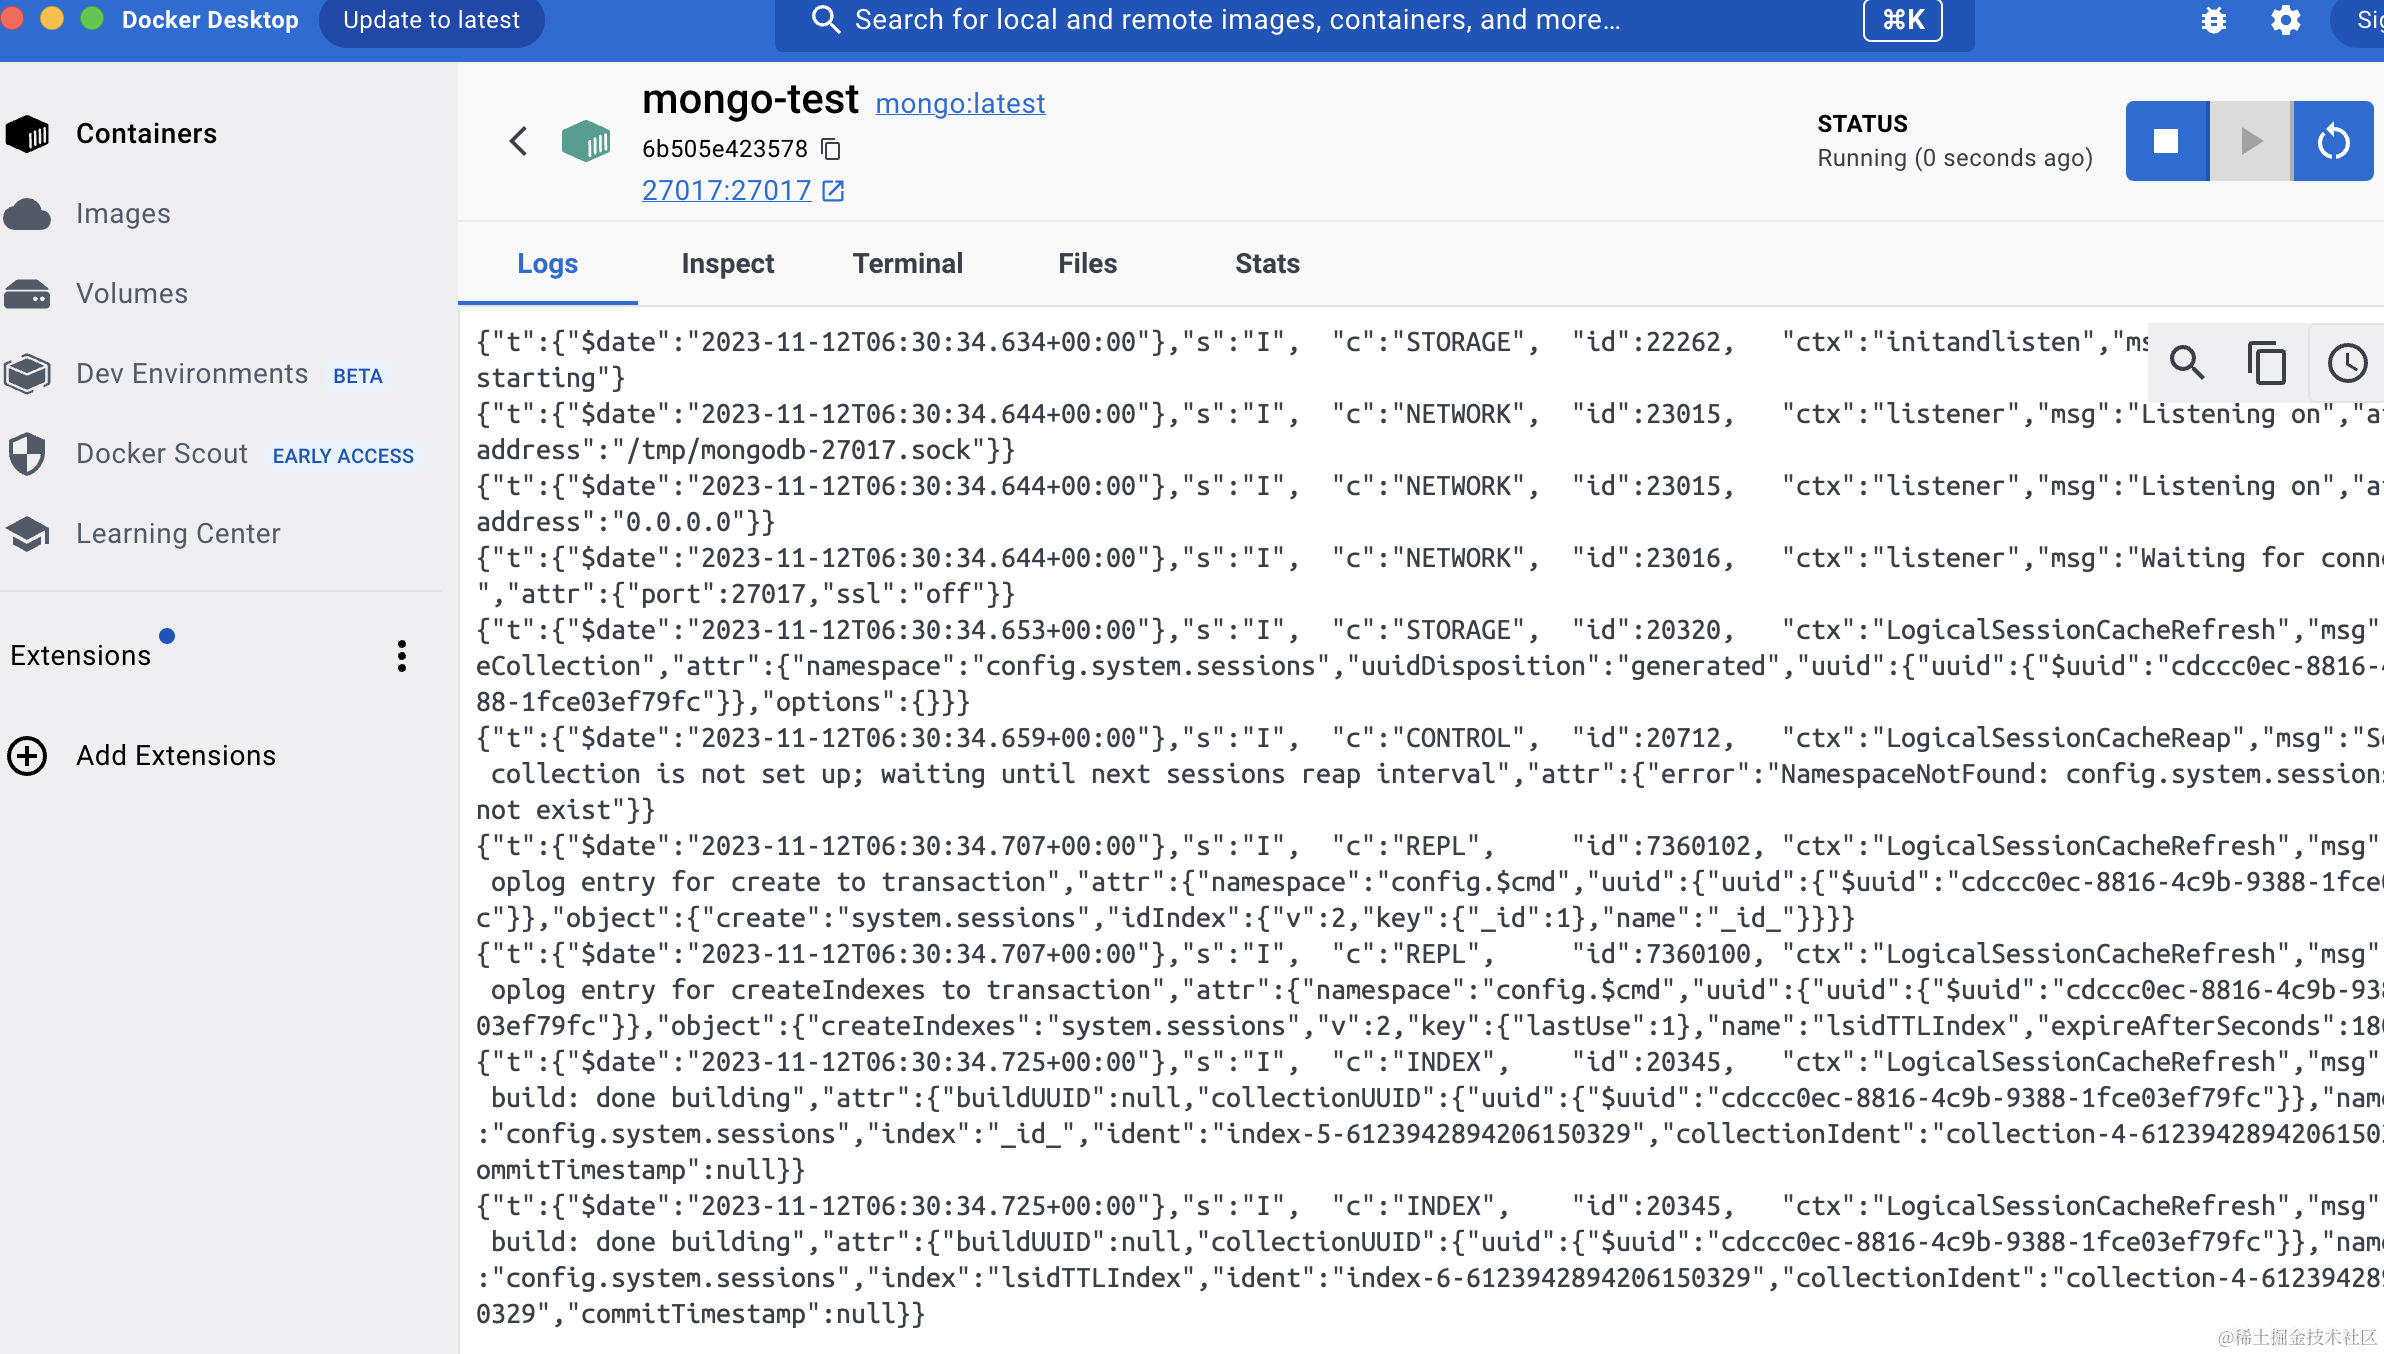Open port link 27017:27017
2384x1354 pixels.
[727, 190]
